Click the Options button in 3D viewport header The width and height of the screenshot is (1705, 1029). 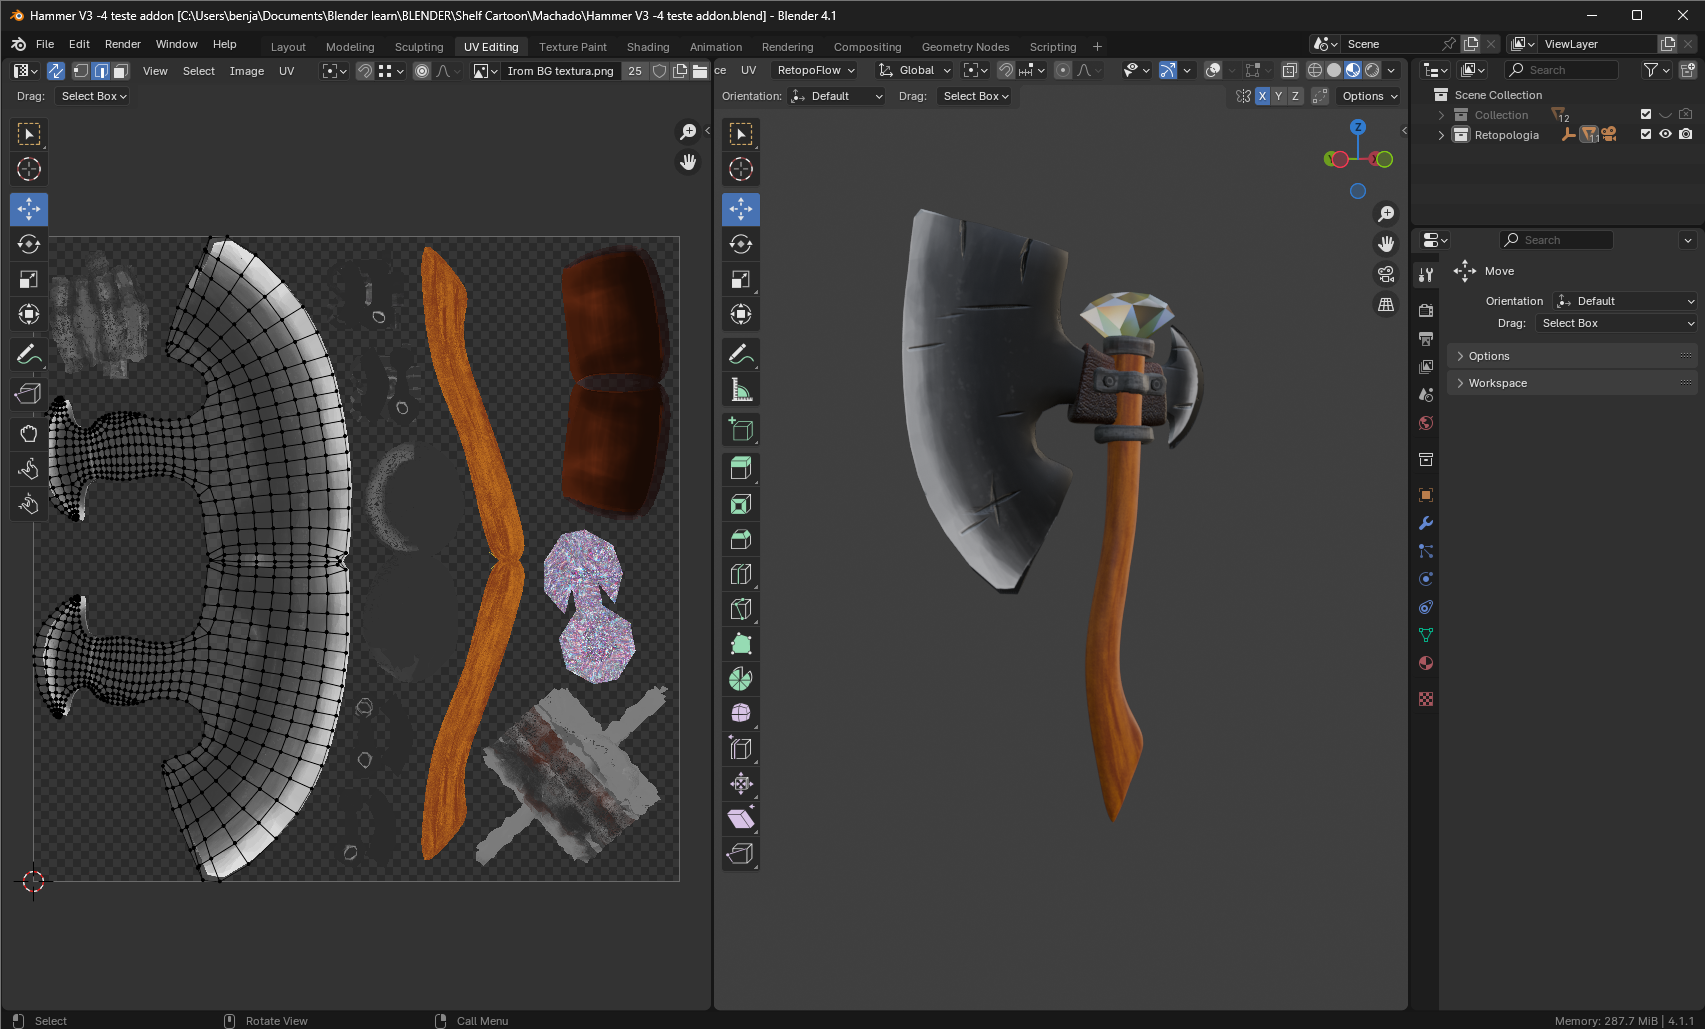click(1369, 96)
